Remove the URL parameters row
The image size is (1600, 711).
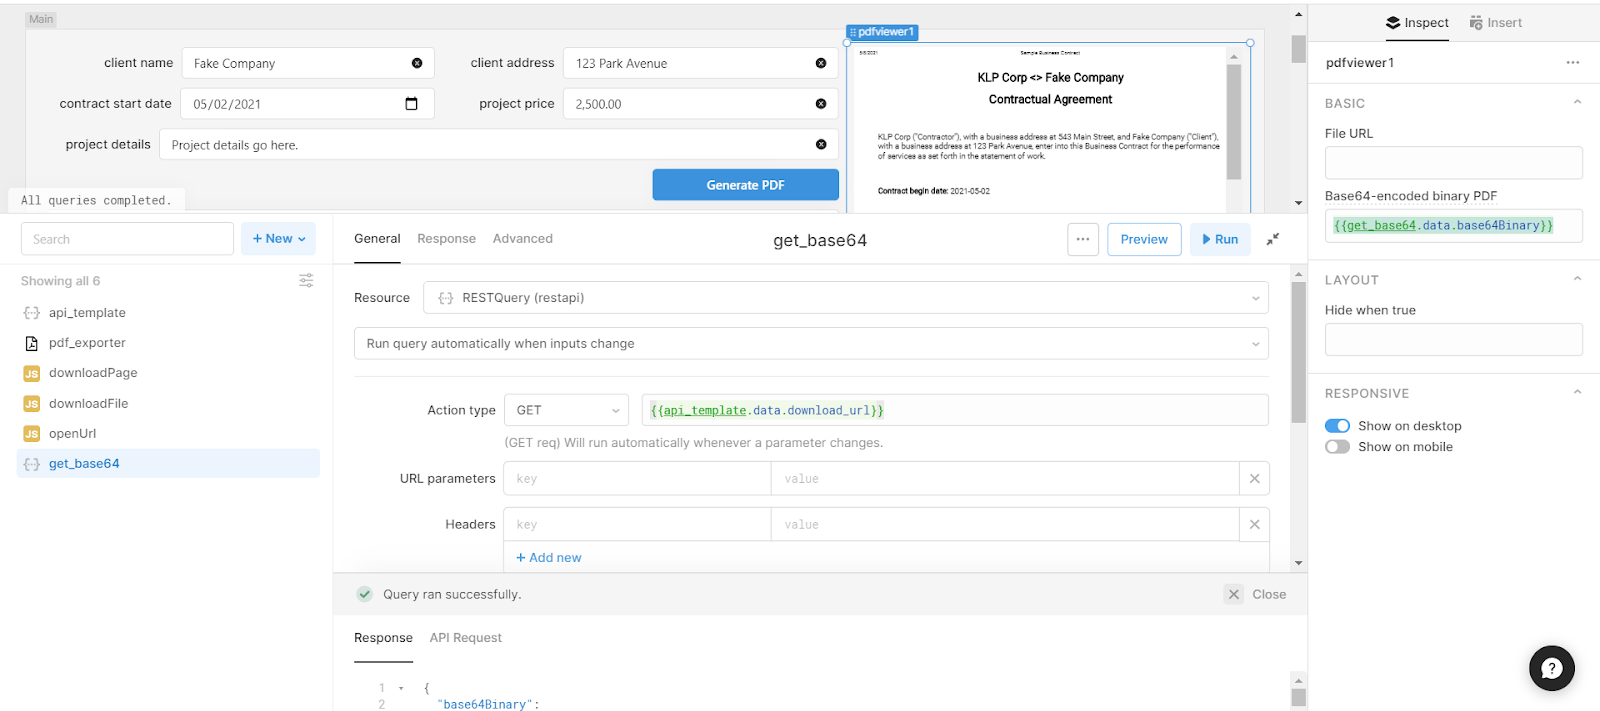click(1254, 478)
